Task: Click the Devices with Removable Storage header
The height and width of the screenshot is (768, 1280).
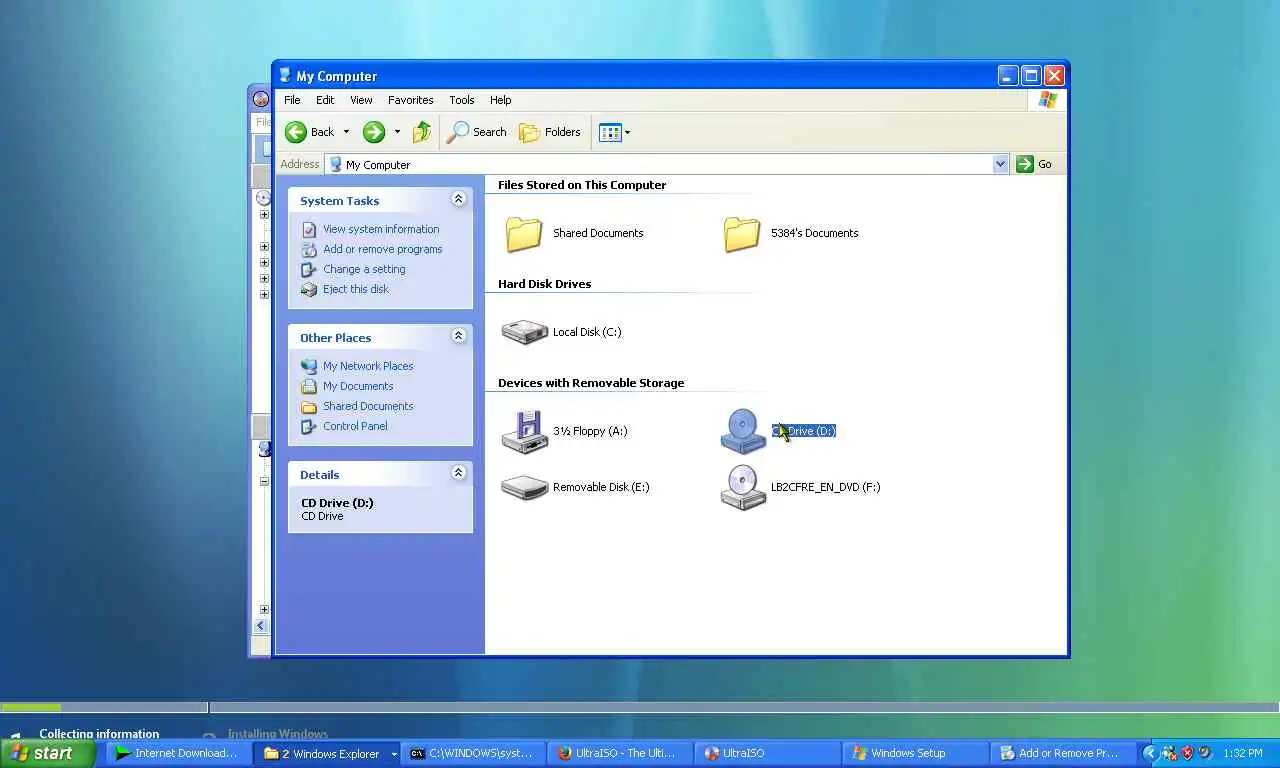Action: pos(591,383)
